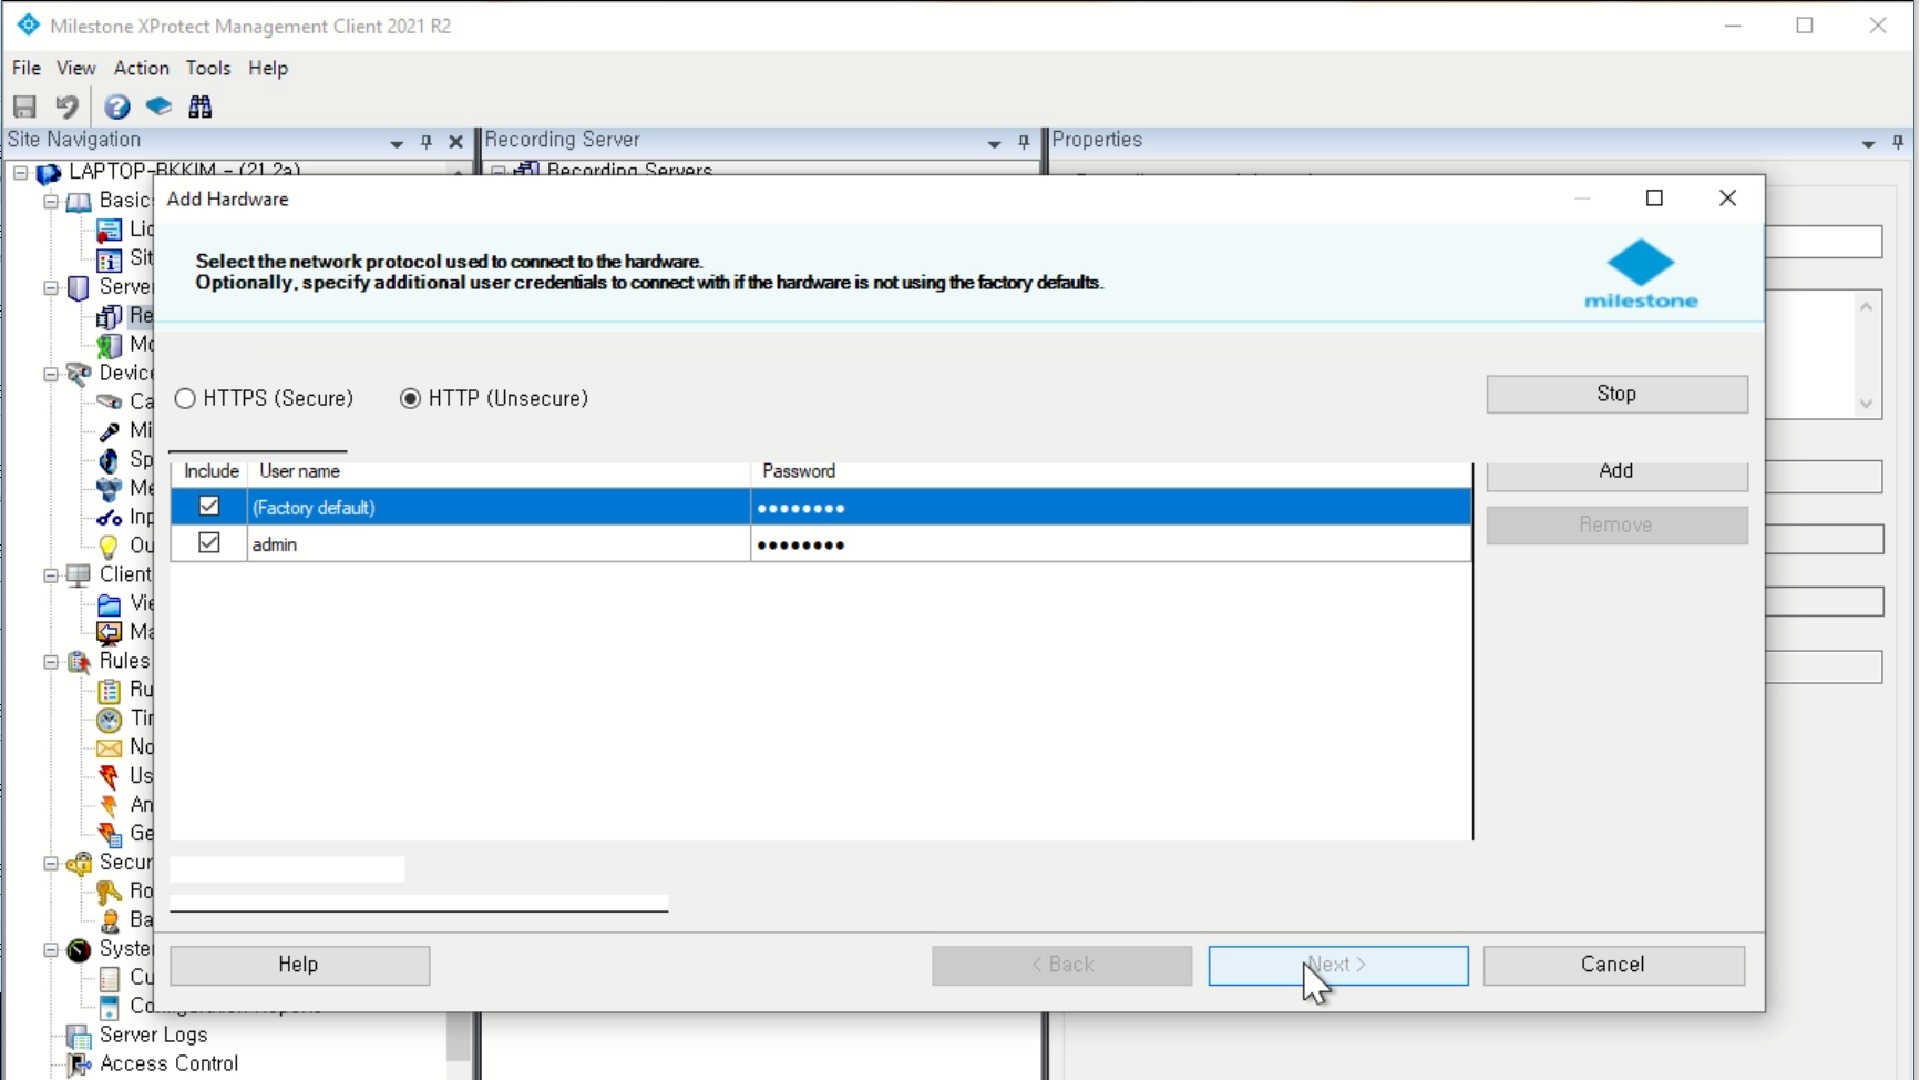Click the Cancel button
The height and width of the screenshot is (1080, 1920).
coord(1614,965)
